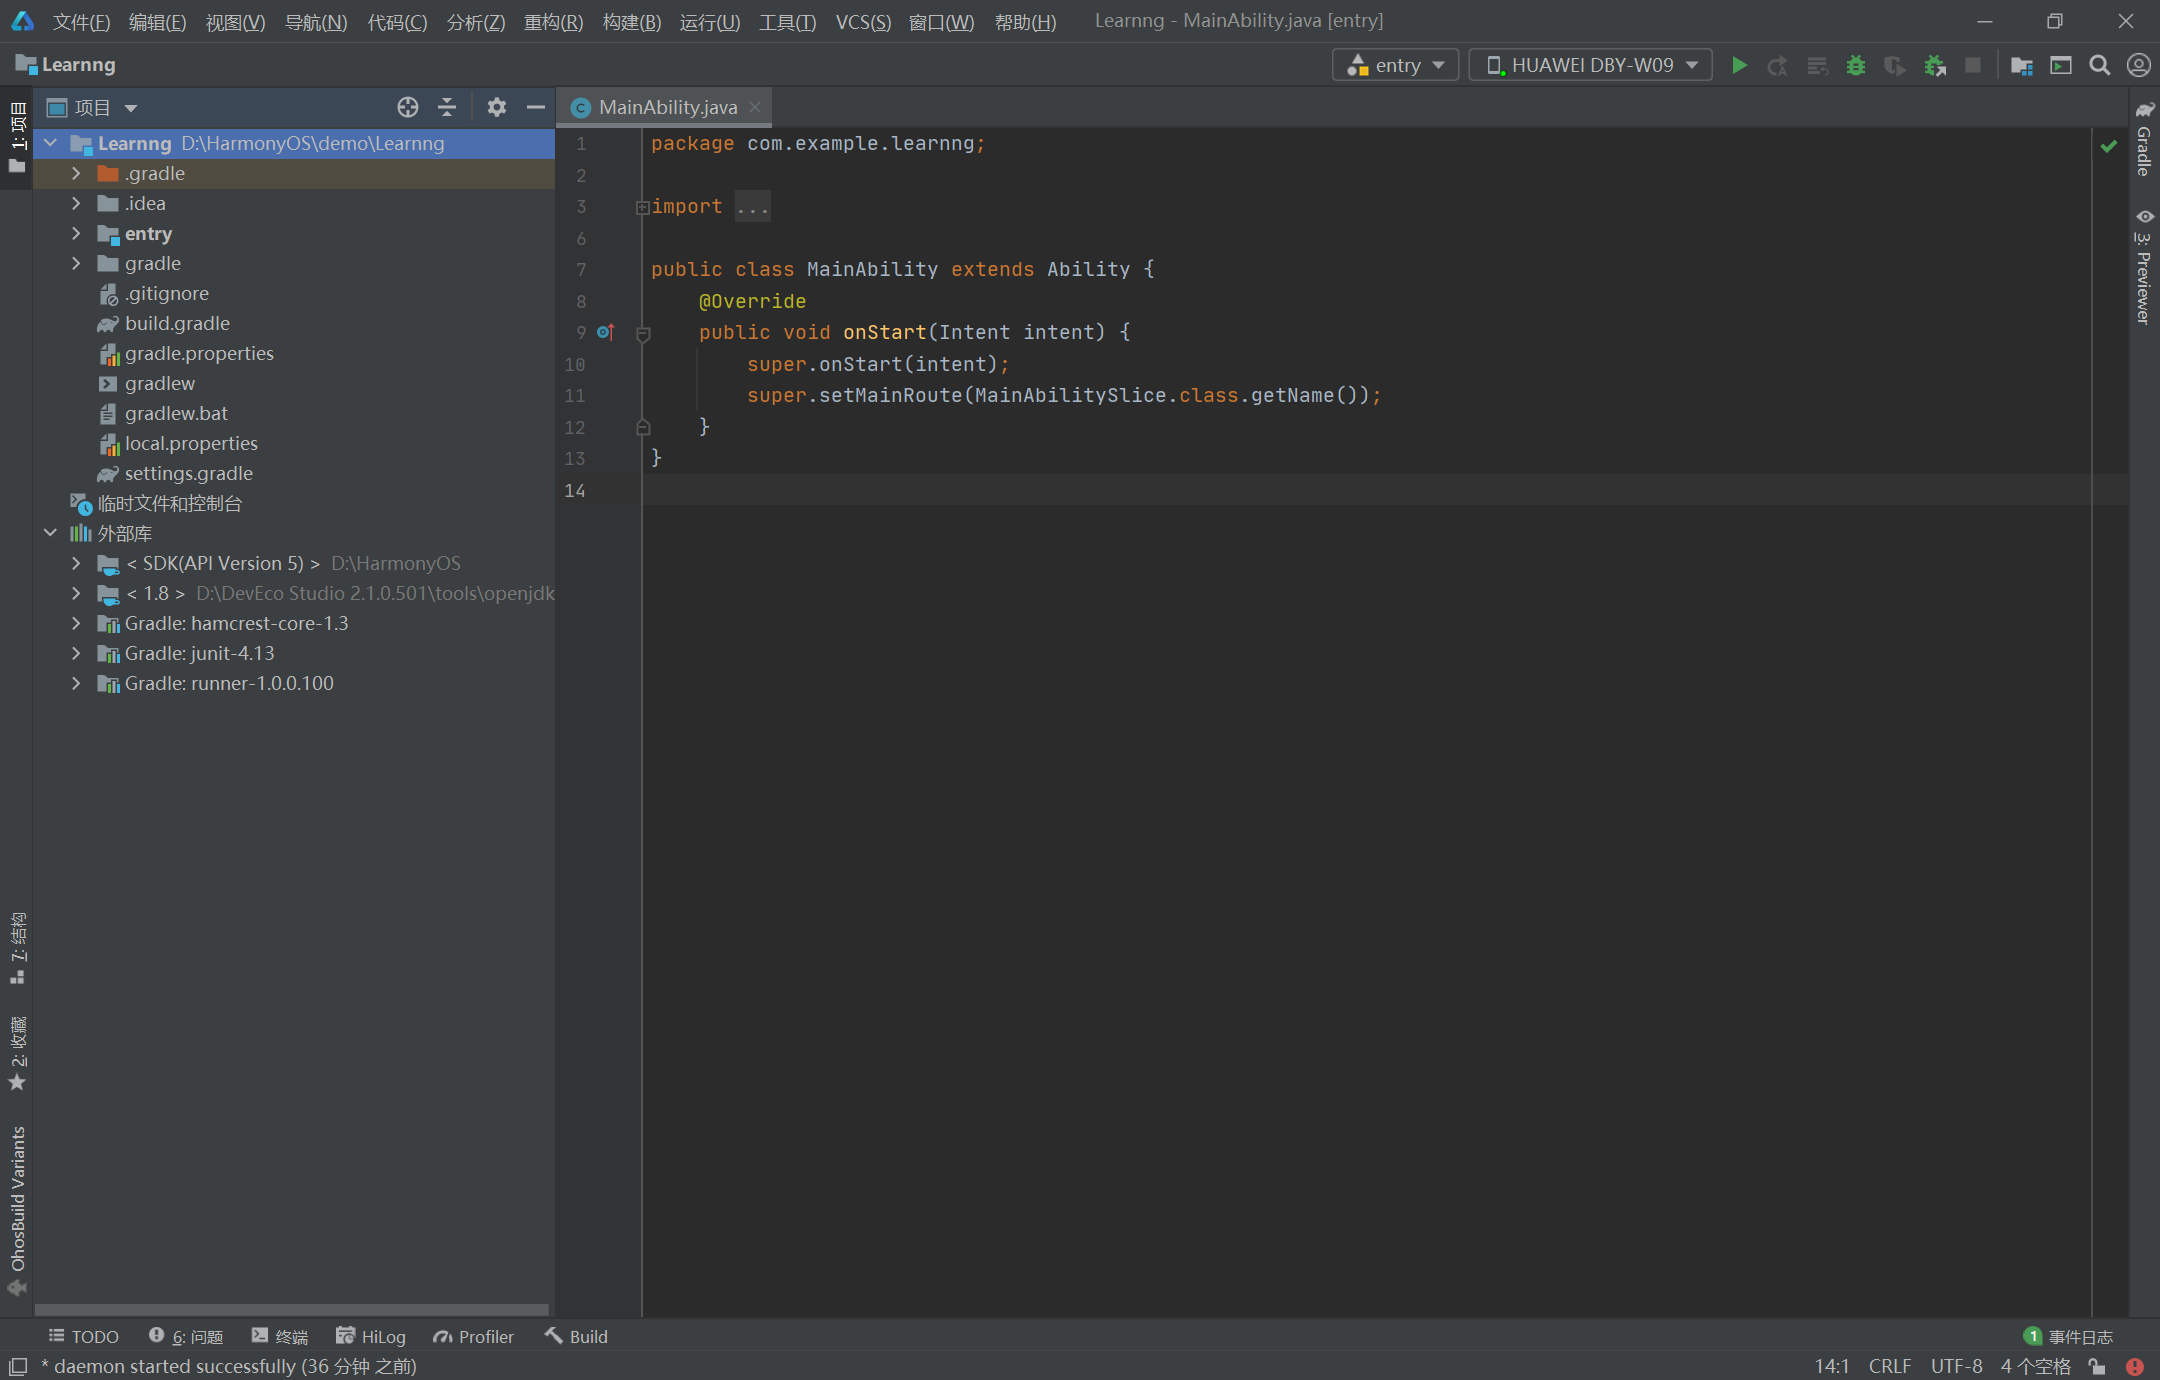
Task: Click the overriding method gutter icon on line 9
Action: 605,332
